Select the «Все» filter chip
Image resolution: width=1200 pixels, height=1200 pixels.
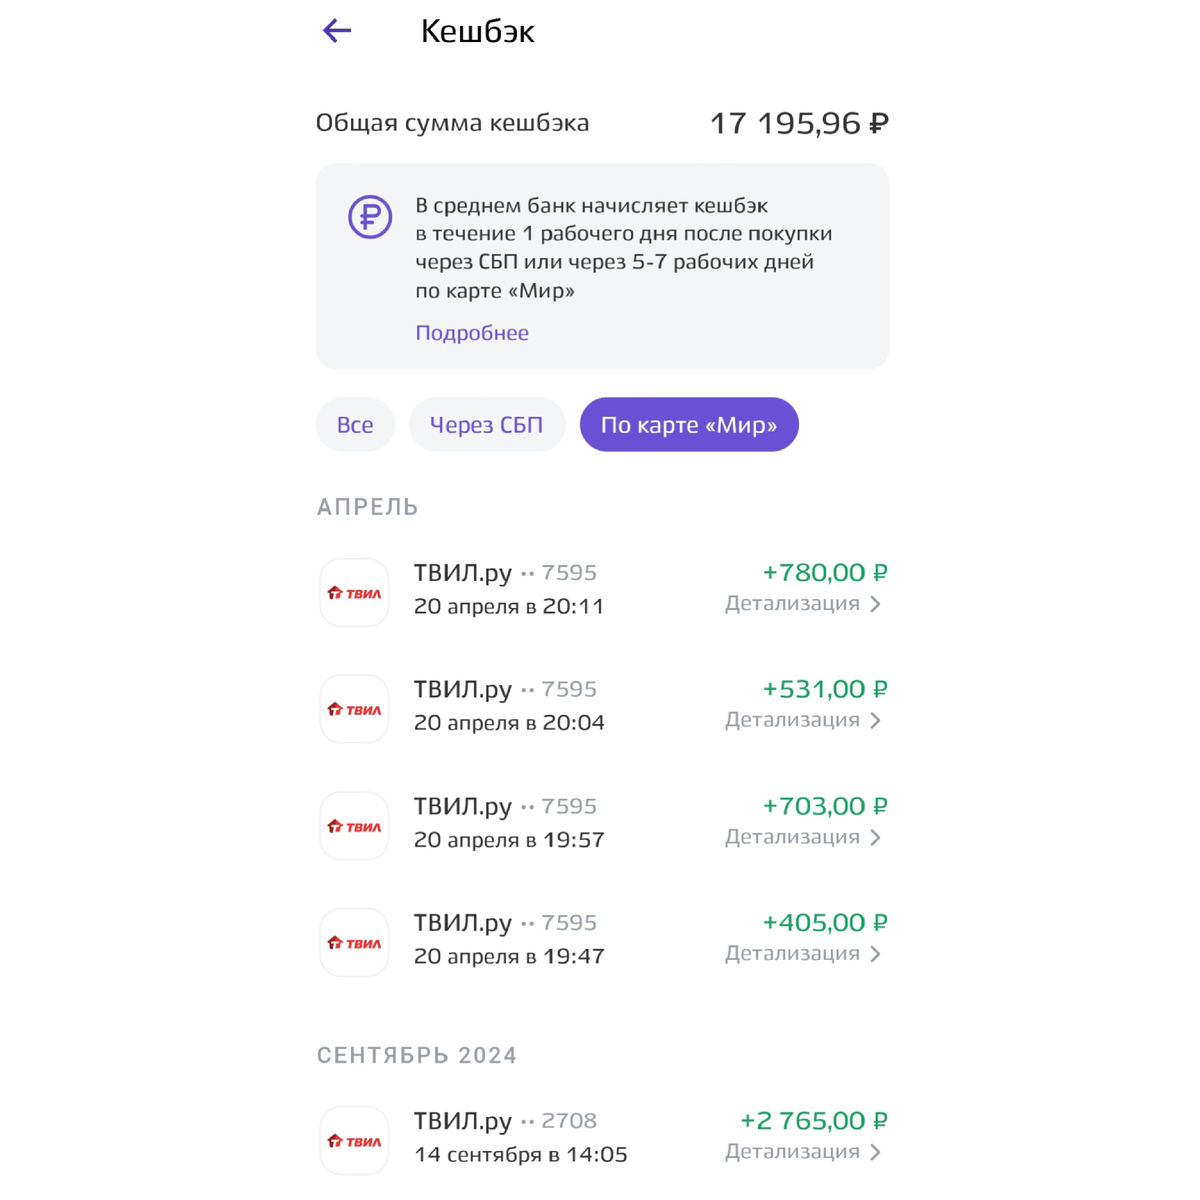355,425
